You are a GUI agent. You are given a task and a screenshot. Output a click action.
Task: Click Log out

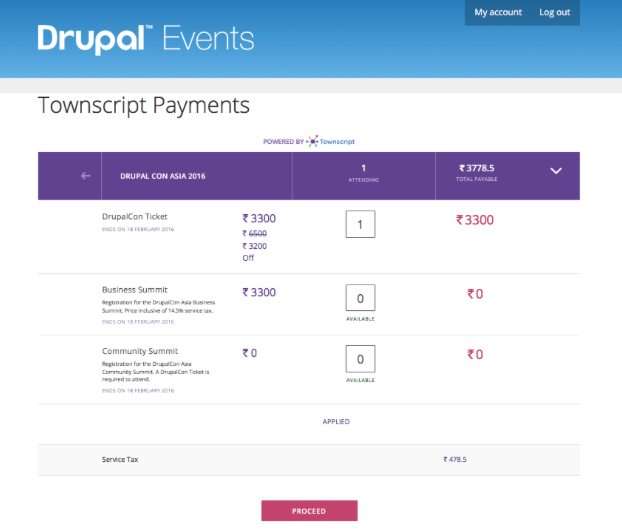click(554, 12)
